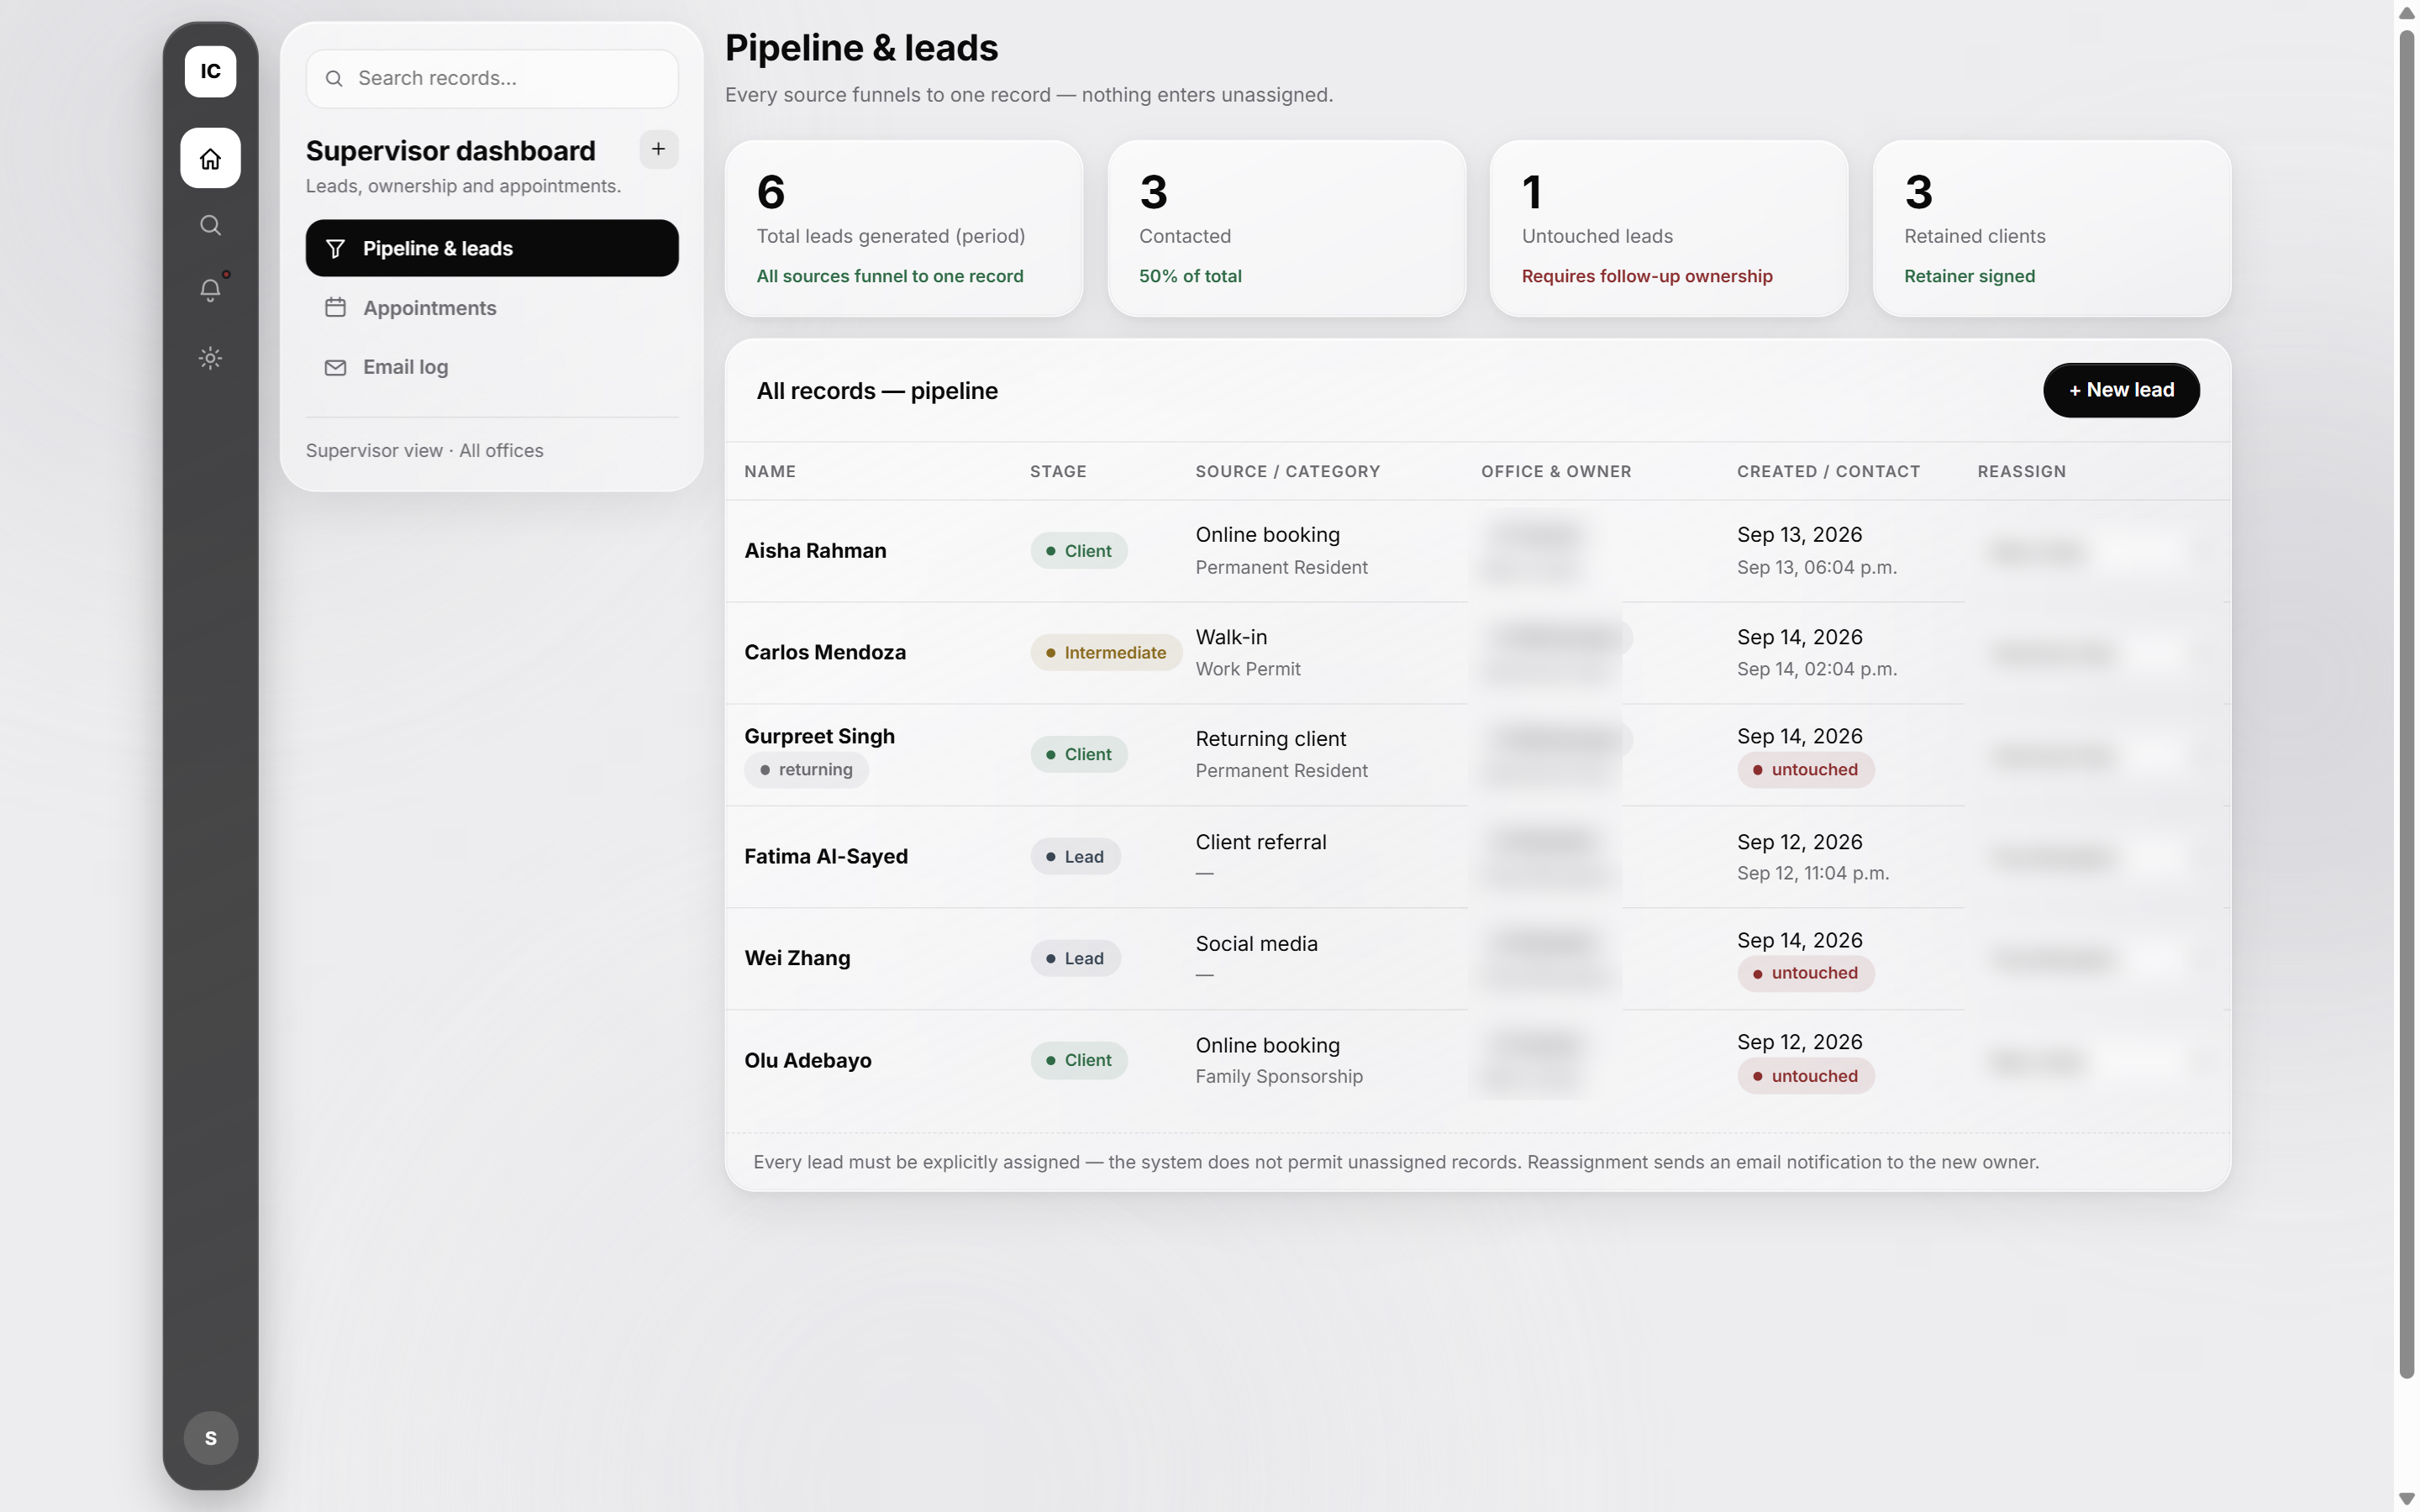Screen dimensions: 2420x1512
Task: Click the untouched badge in Olu Adebayo's row
Action: [x=1805, y=1076]
